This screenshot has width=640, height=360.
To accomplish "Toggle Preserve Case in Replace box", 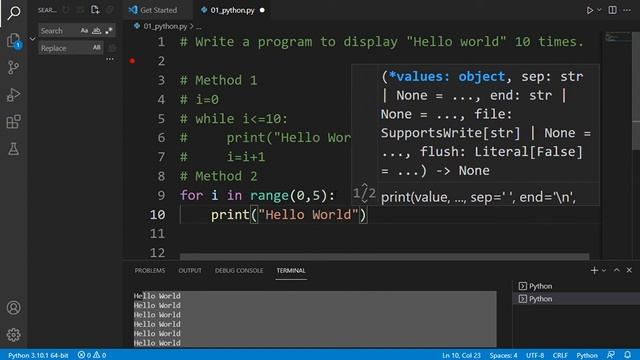I will coord(96,48).
